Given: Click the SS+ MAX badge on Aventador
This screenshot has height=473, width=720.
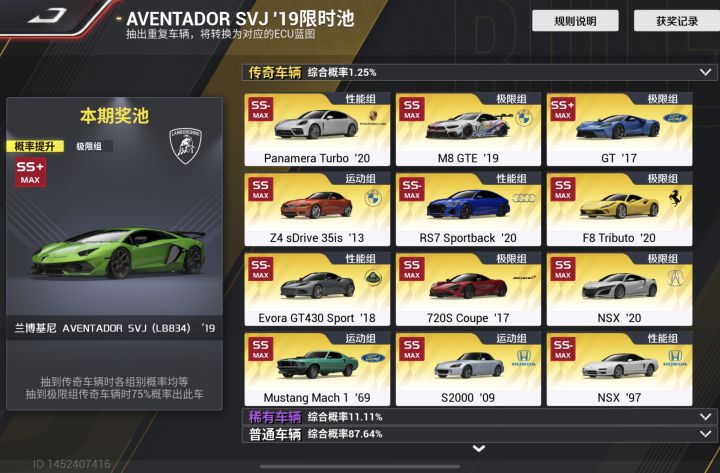Looking at the screenshot, I should (x=30, y=172).
